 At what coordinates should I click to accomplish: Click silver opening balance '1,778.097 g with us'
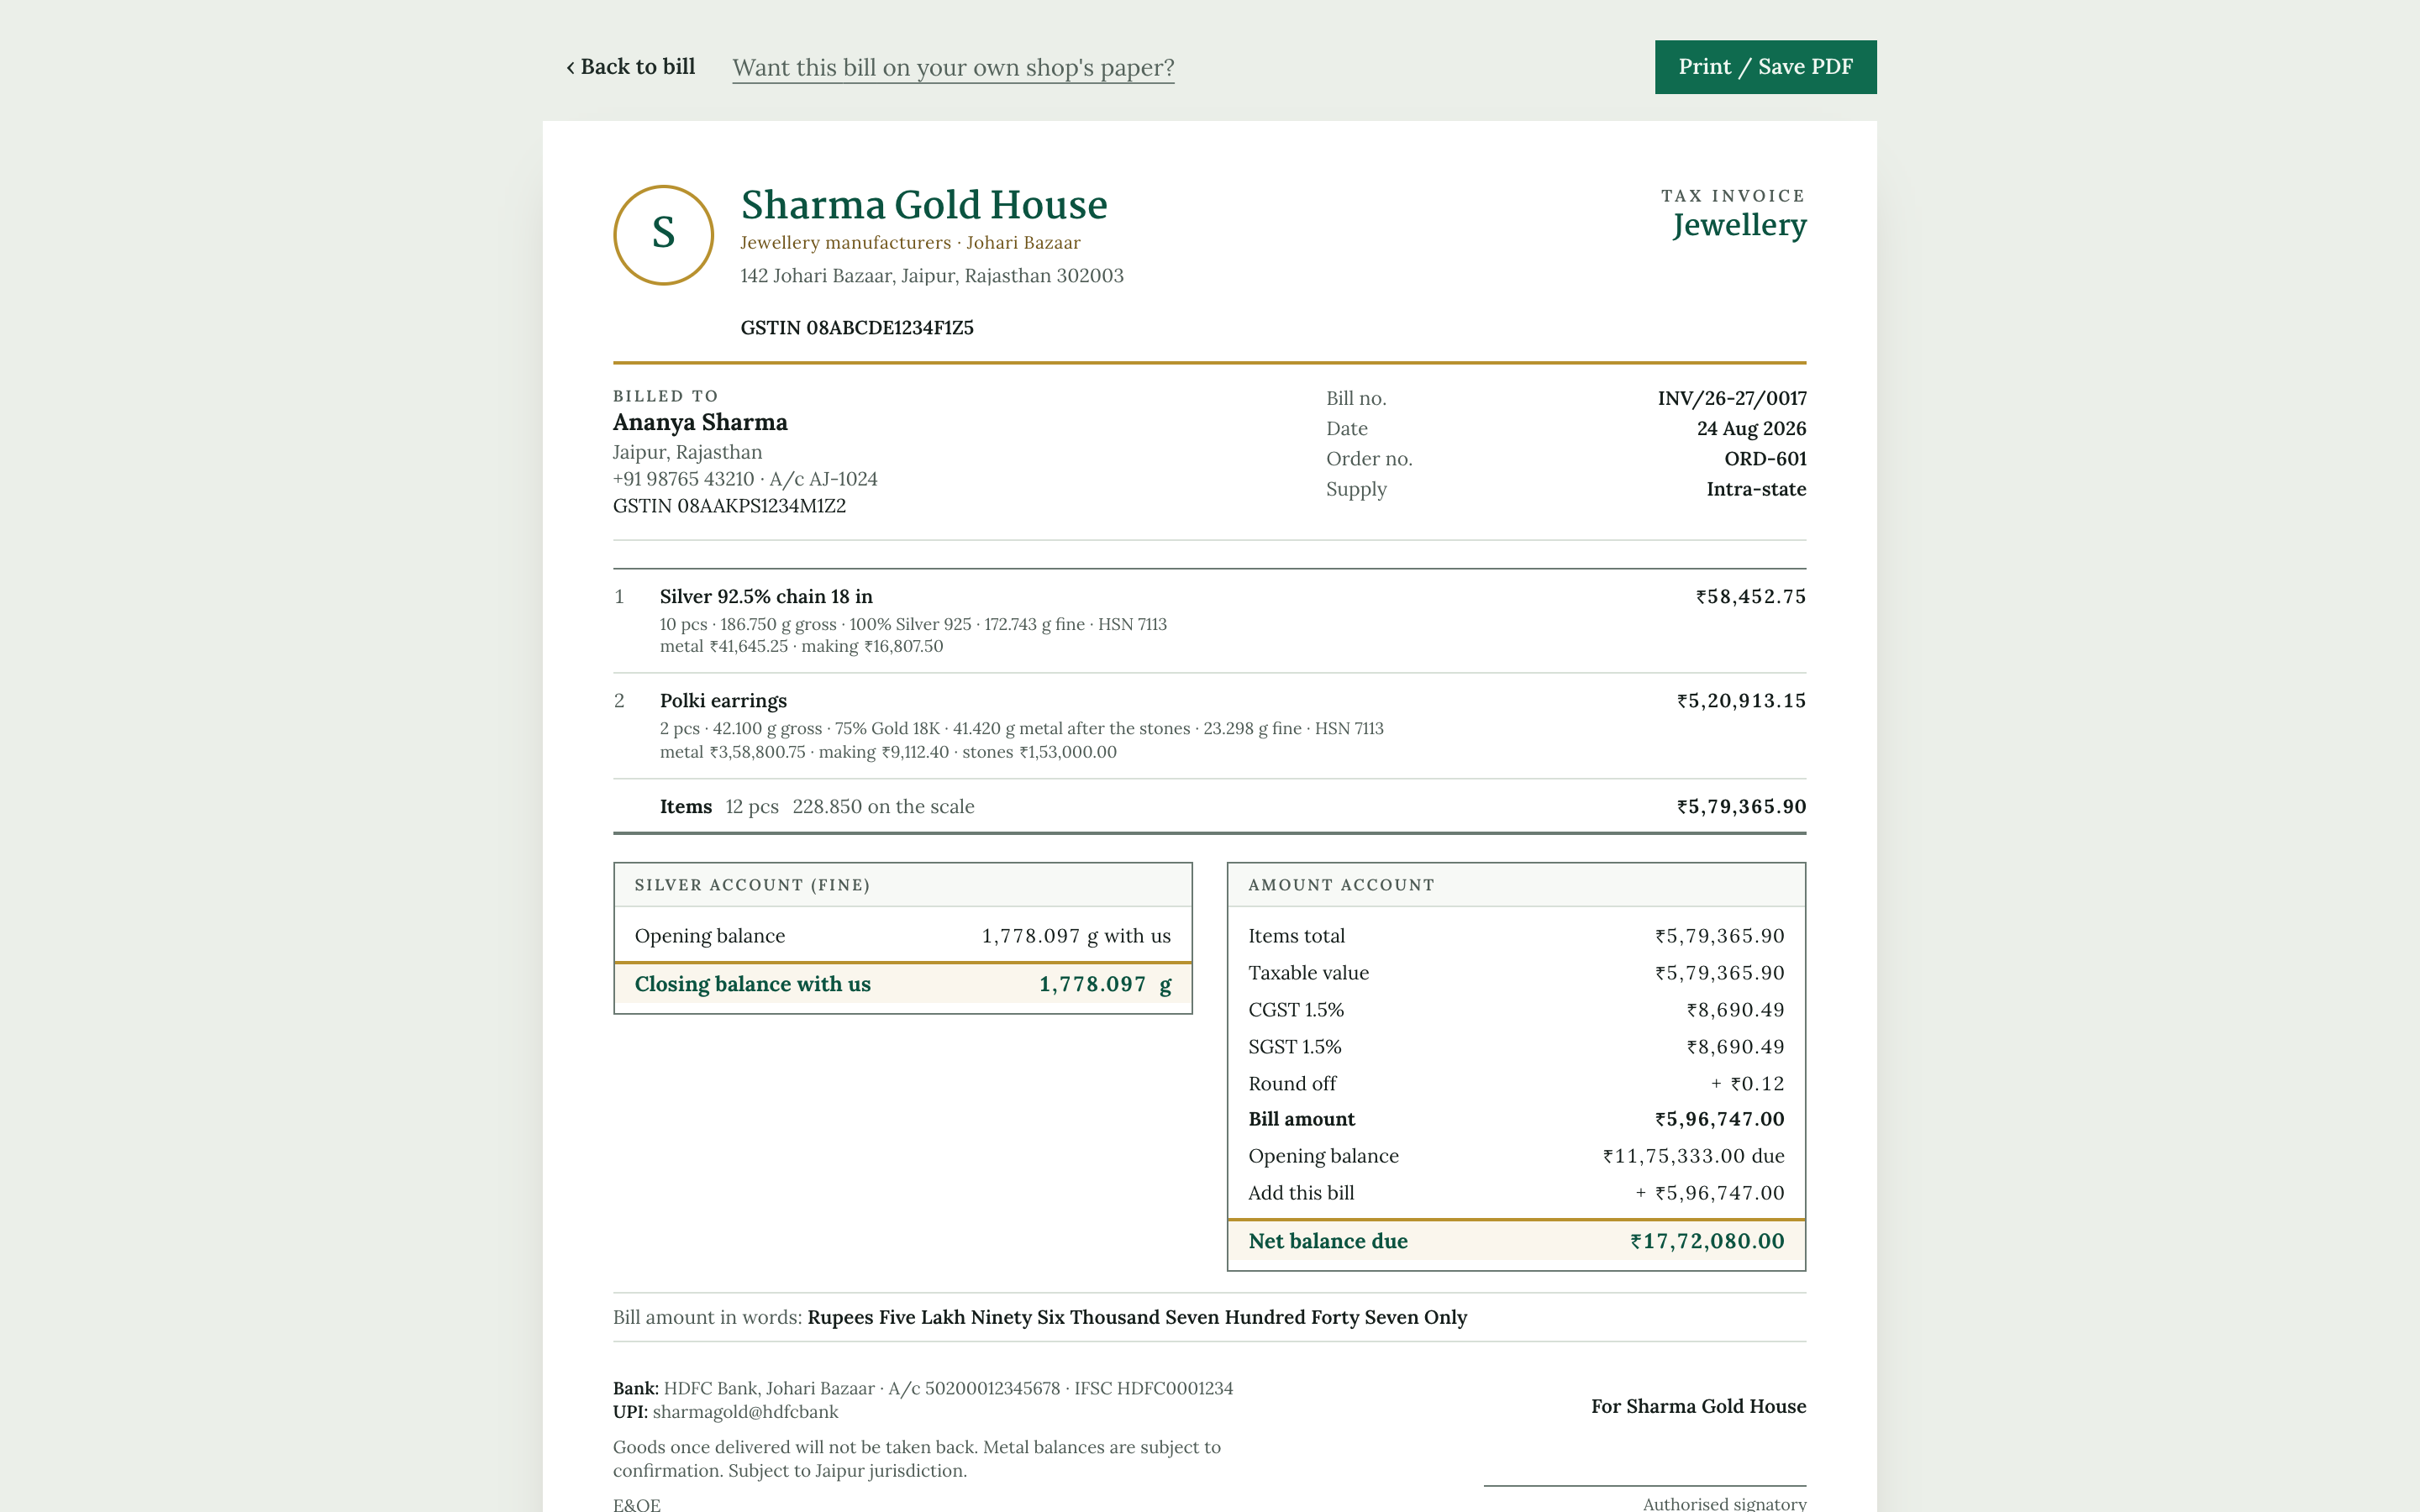[1076, 936]
